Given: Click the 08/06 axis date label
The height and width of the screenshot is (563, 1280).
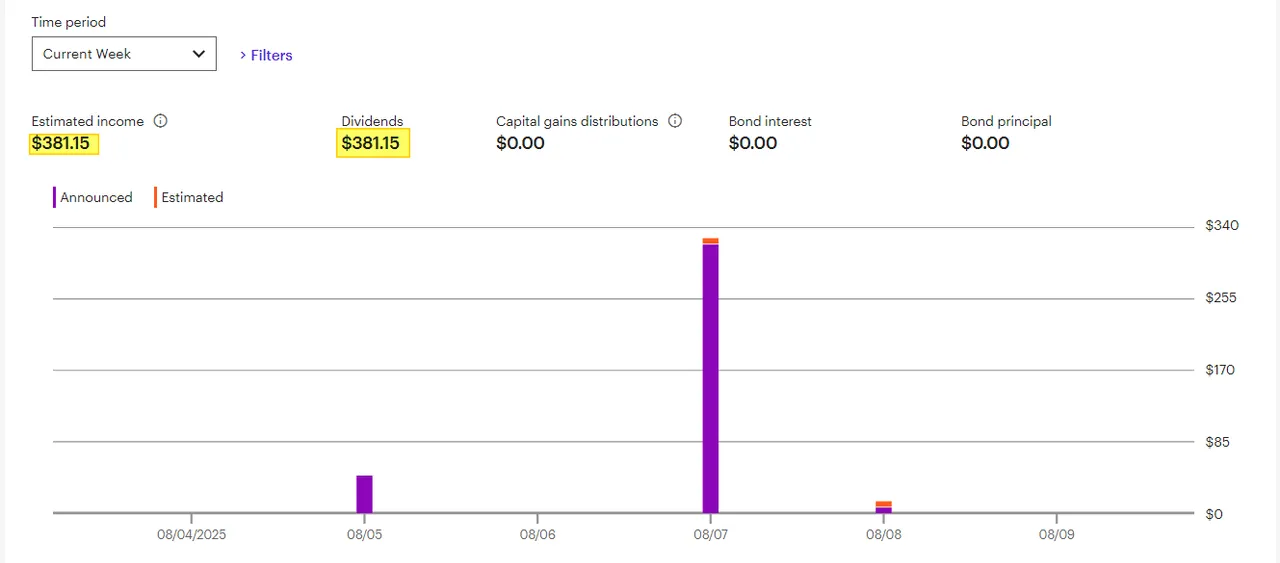Looking at the screenshot, I should (537, 535).
